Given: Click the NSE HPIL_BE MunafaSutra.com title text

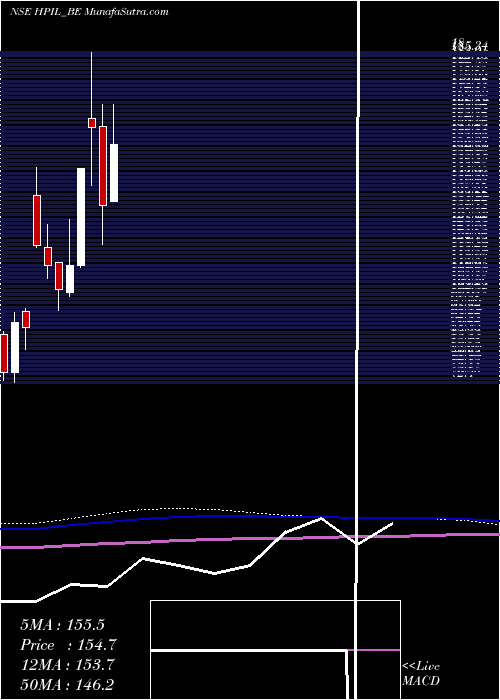Looking at the screenshot, I should click(x=89, y=12).
